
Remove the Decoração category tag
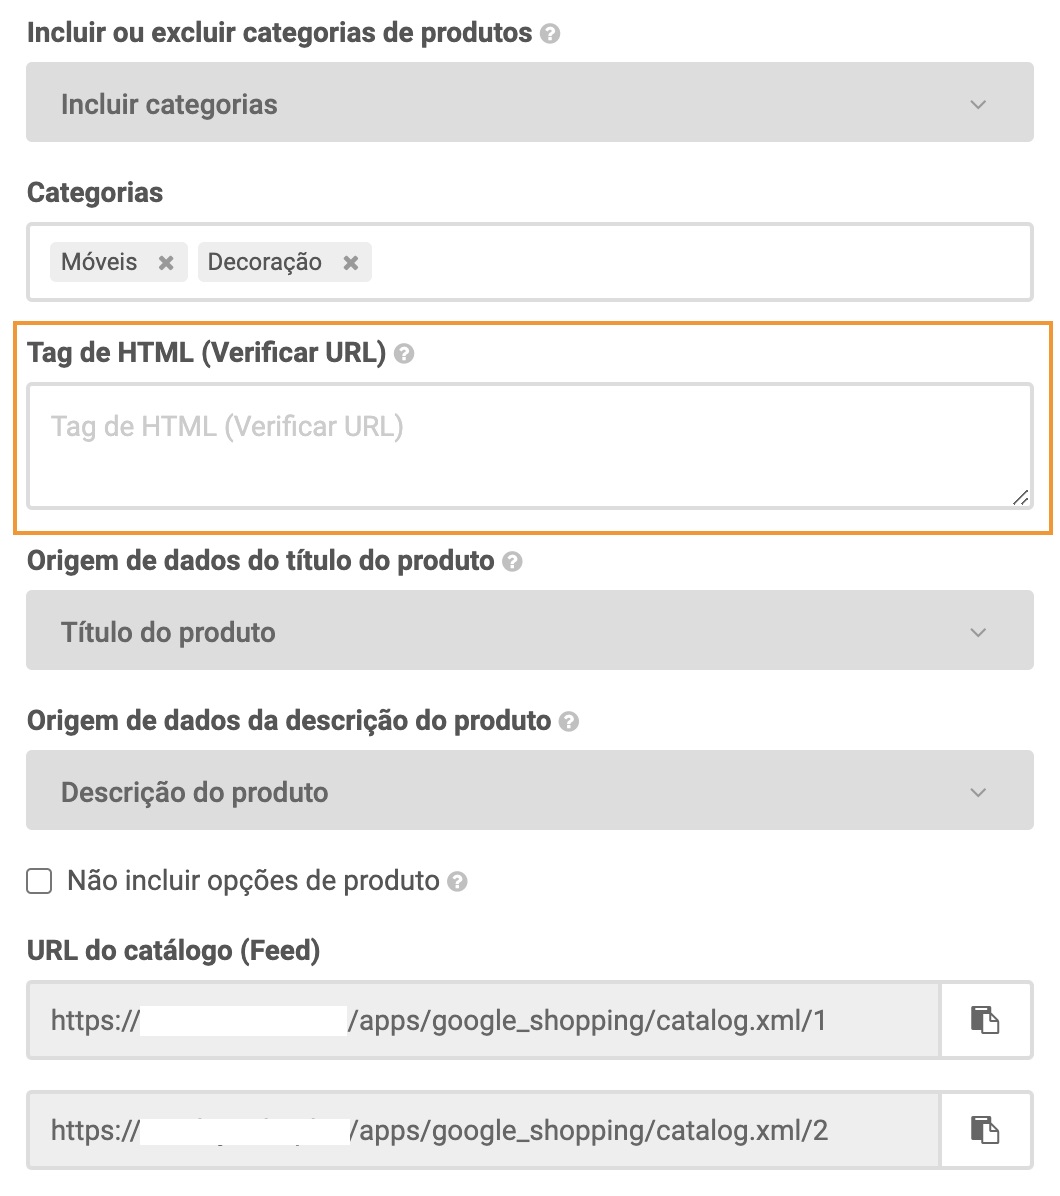click(x=351, y=262)
